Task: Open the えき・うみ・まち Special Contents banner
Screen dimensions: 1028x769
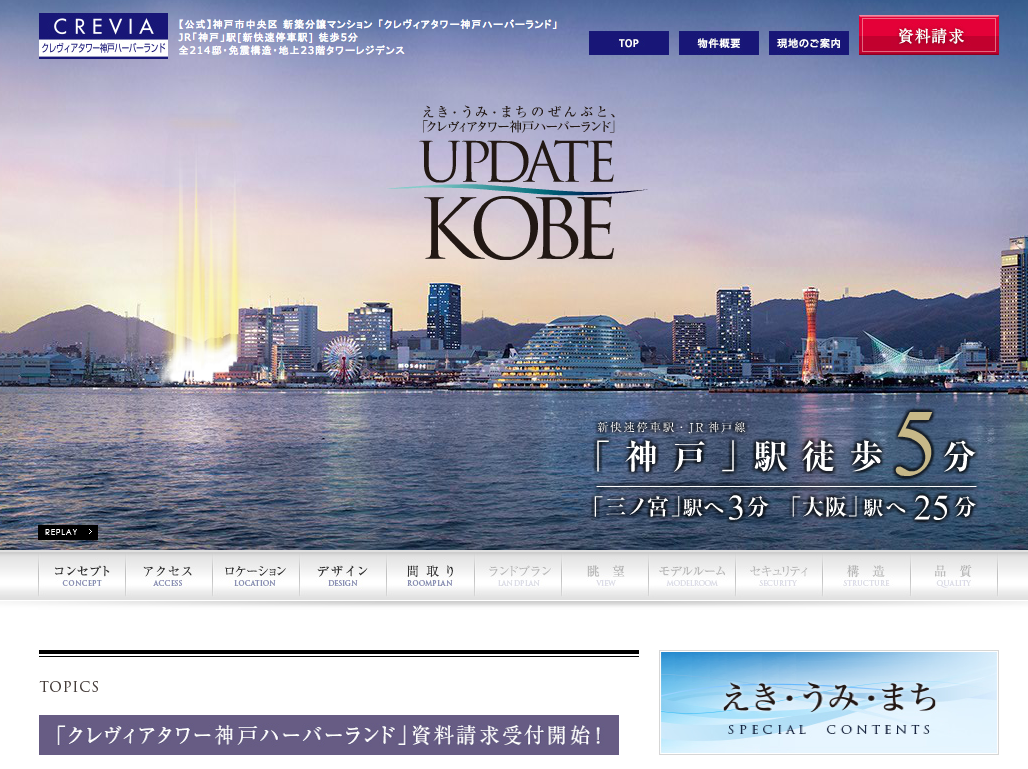Action: 828,702
